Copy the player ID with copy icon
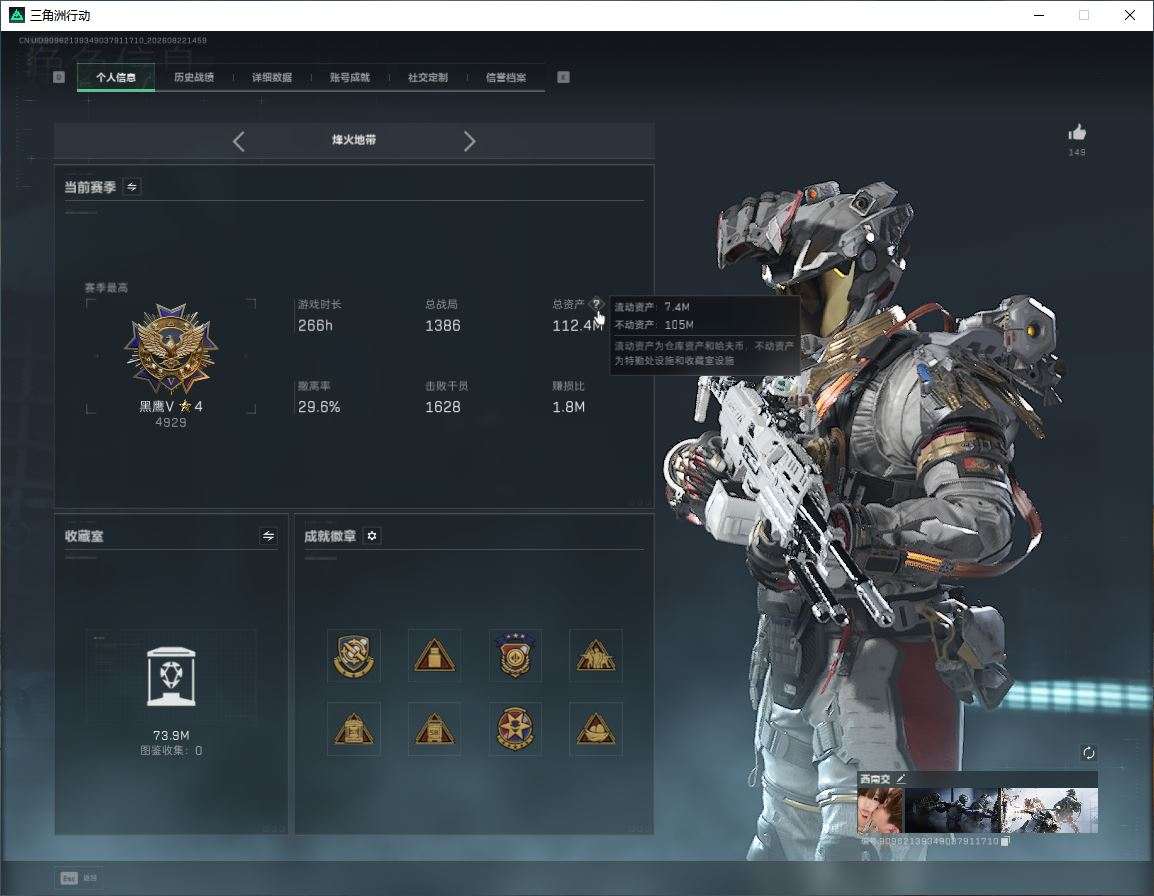 point(1005,841)
